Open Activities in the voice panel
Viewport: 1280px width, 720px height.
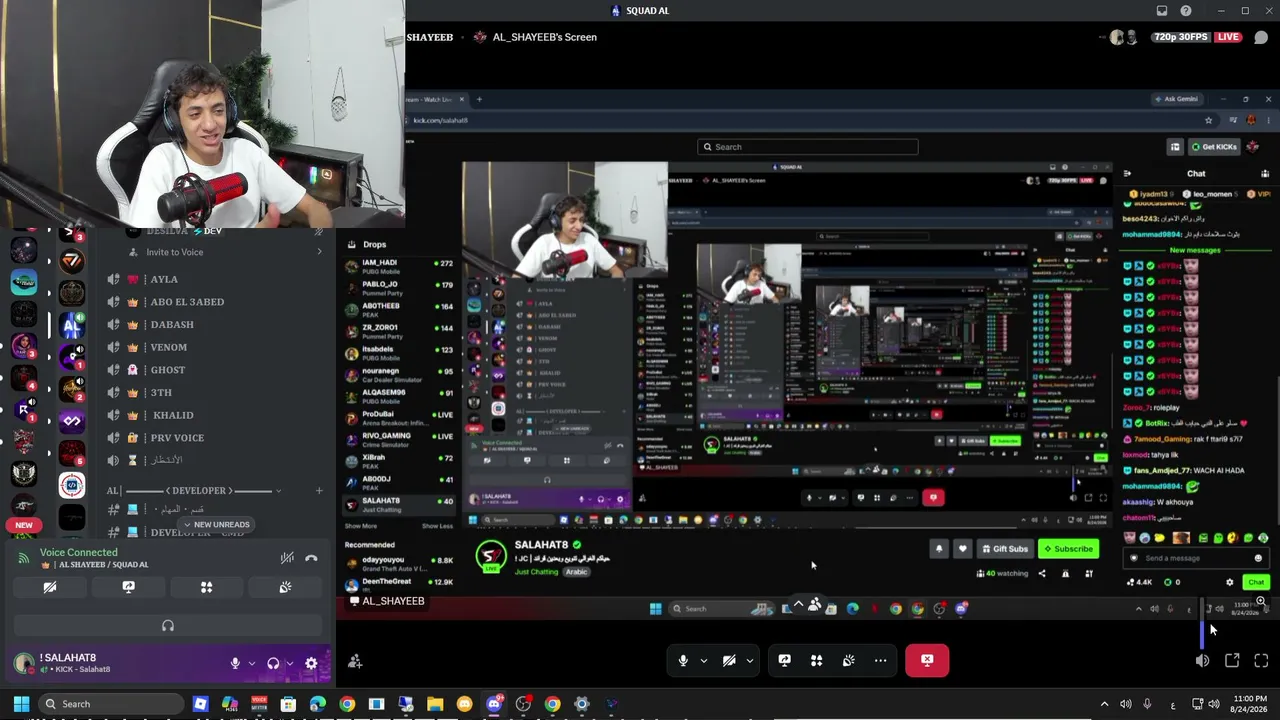pyautogui.click(x=206, y=587)
